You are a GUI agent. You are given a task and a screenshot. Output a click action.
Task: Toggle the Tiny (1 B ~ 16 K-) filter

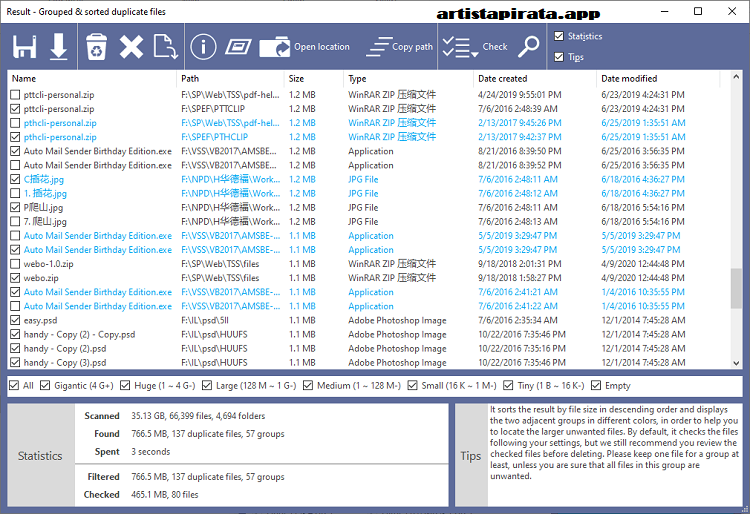tap(508, 385)
